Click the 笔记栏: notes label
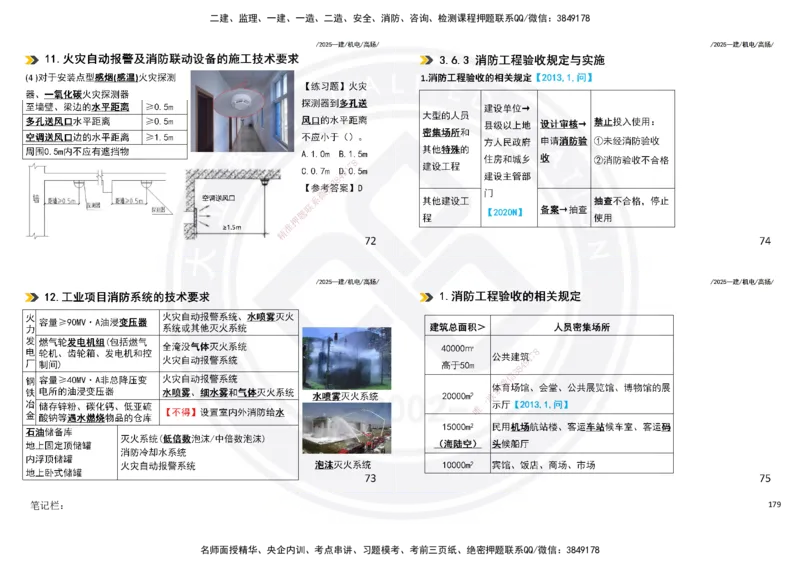 [x=47, y=506]
